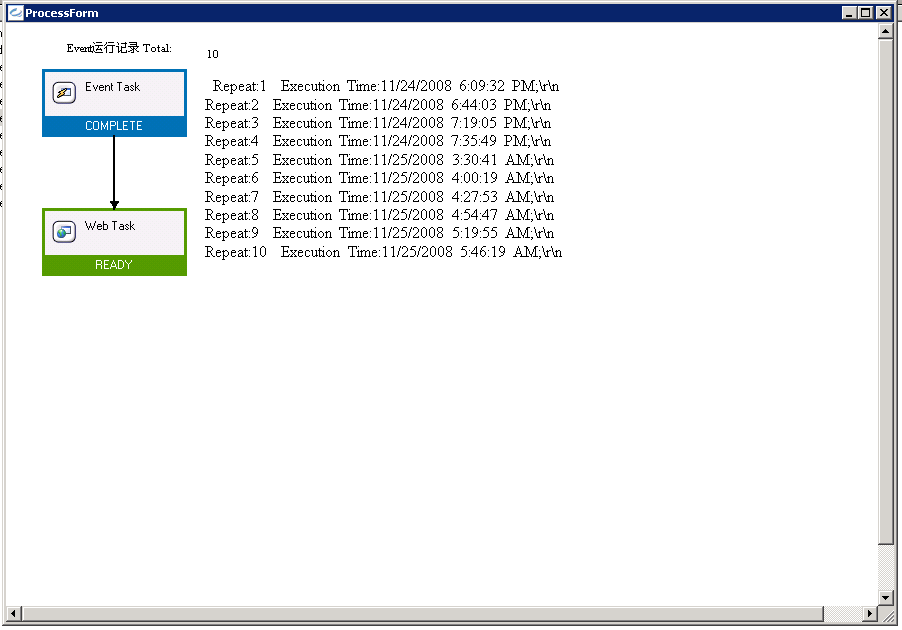The image size is (902, 630).
Task: Click the Repeat:1 execution time entry
Action: click(386, 86)
